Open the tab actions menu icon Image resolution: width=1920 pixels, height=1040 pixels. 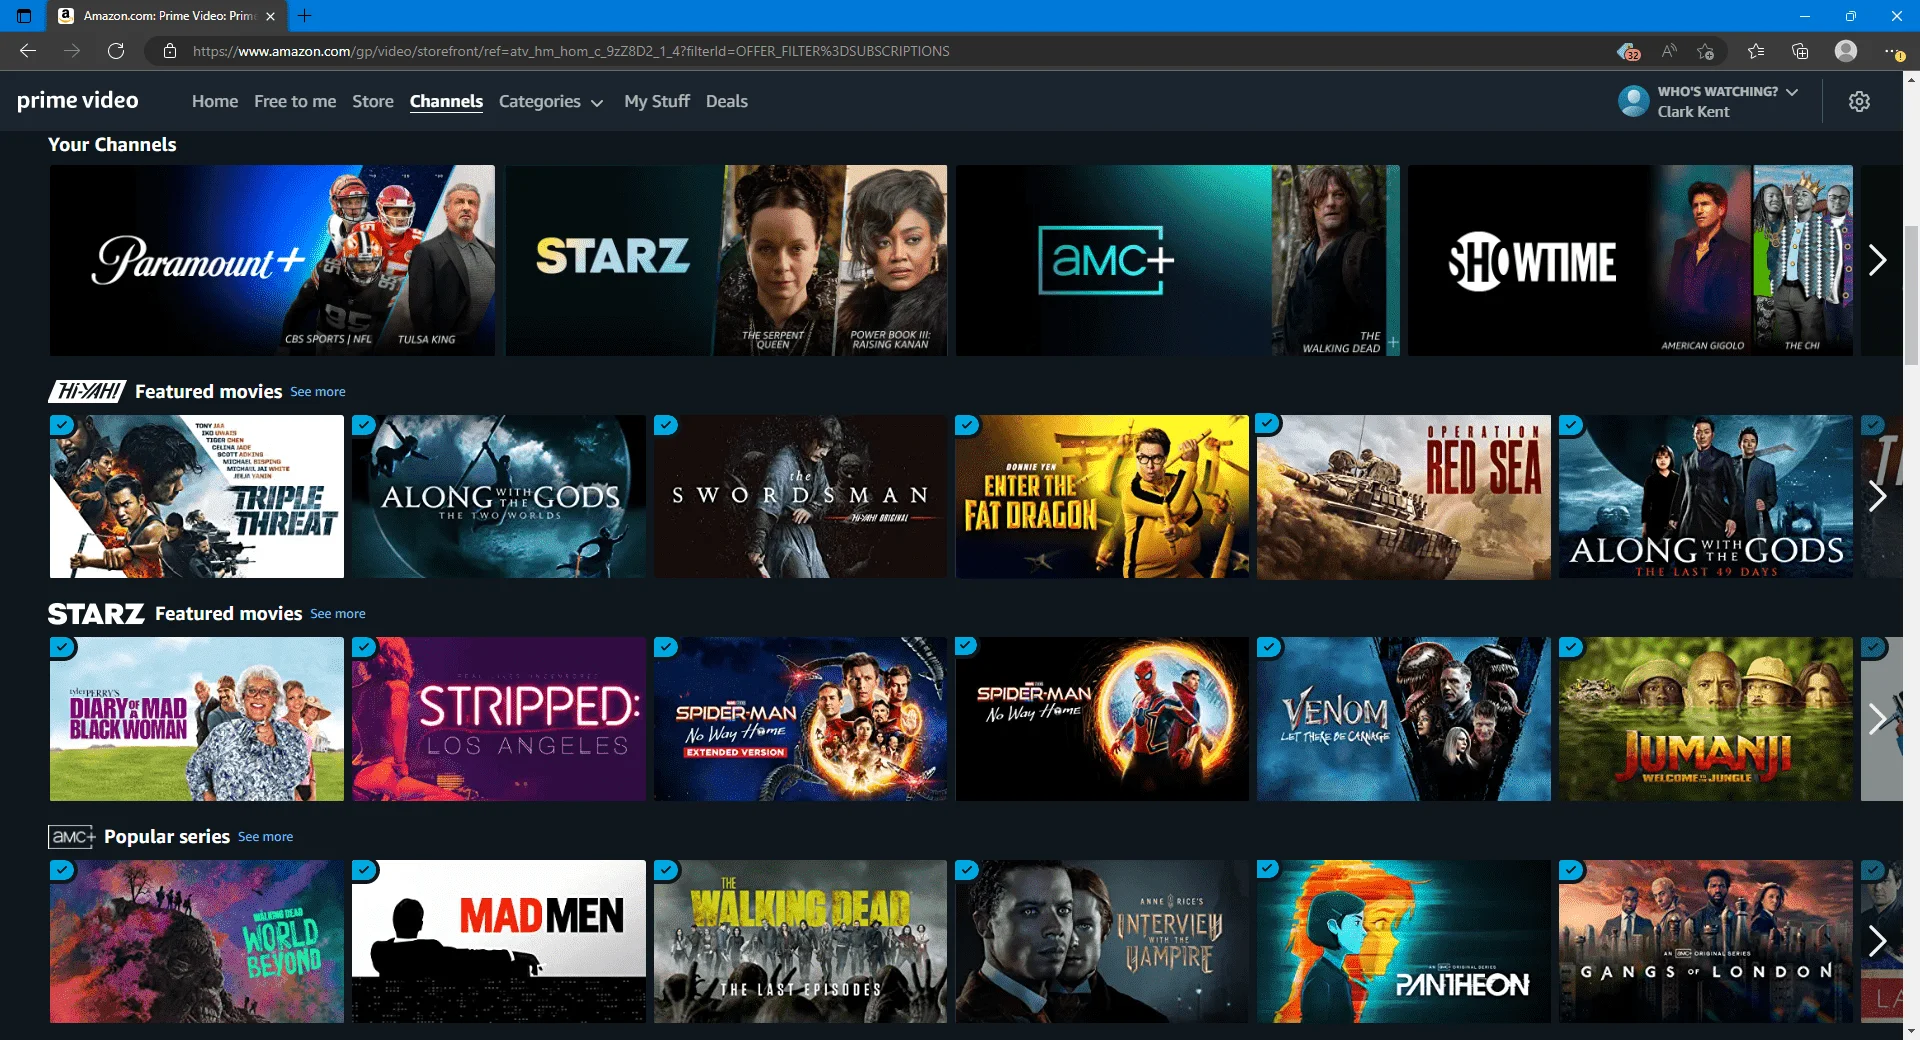24,16
